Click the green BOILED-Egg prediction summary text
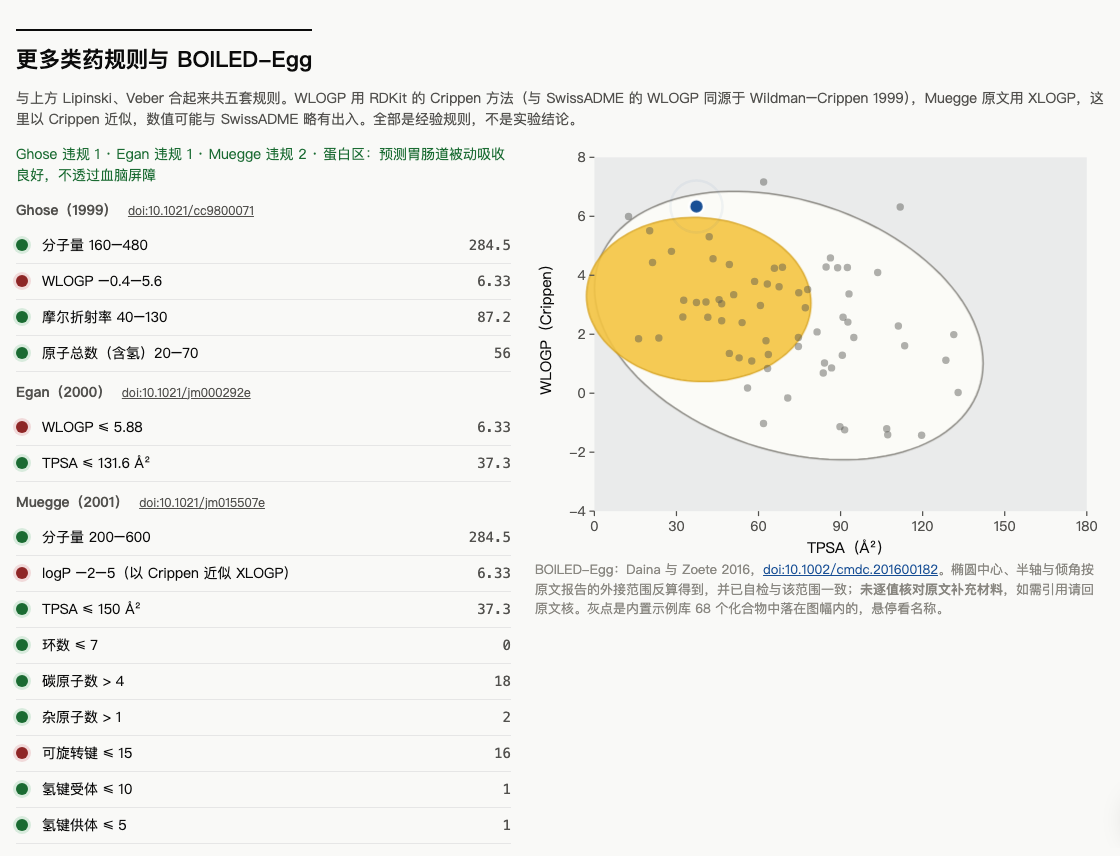1120x856 pixels. point(261,164)
